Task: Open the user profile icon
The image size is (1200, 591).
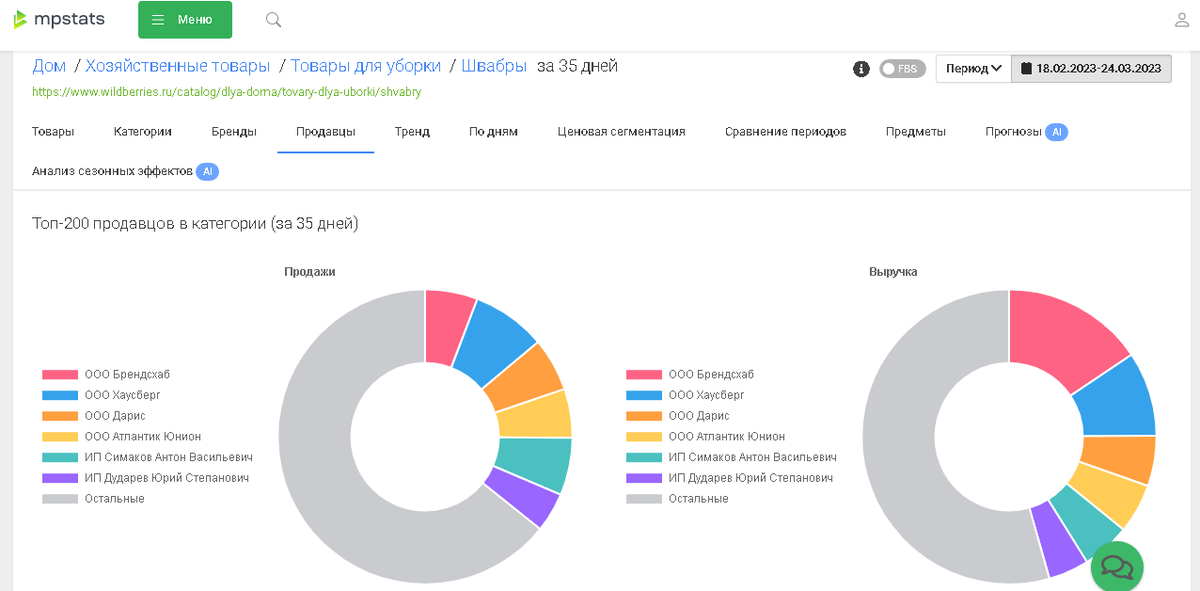Action: pyautogui.click(x=1182, y=19)
